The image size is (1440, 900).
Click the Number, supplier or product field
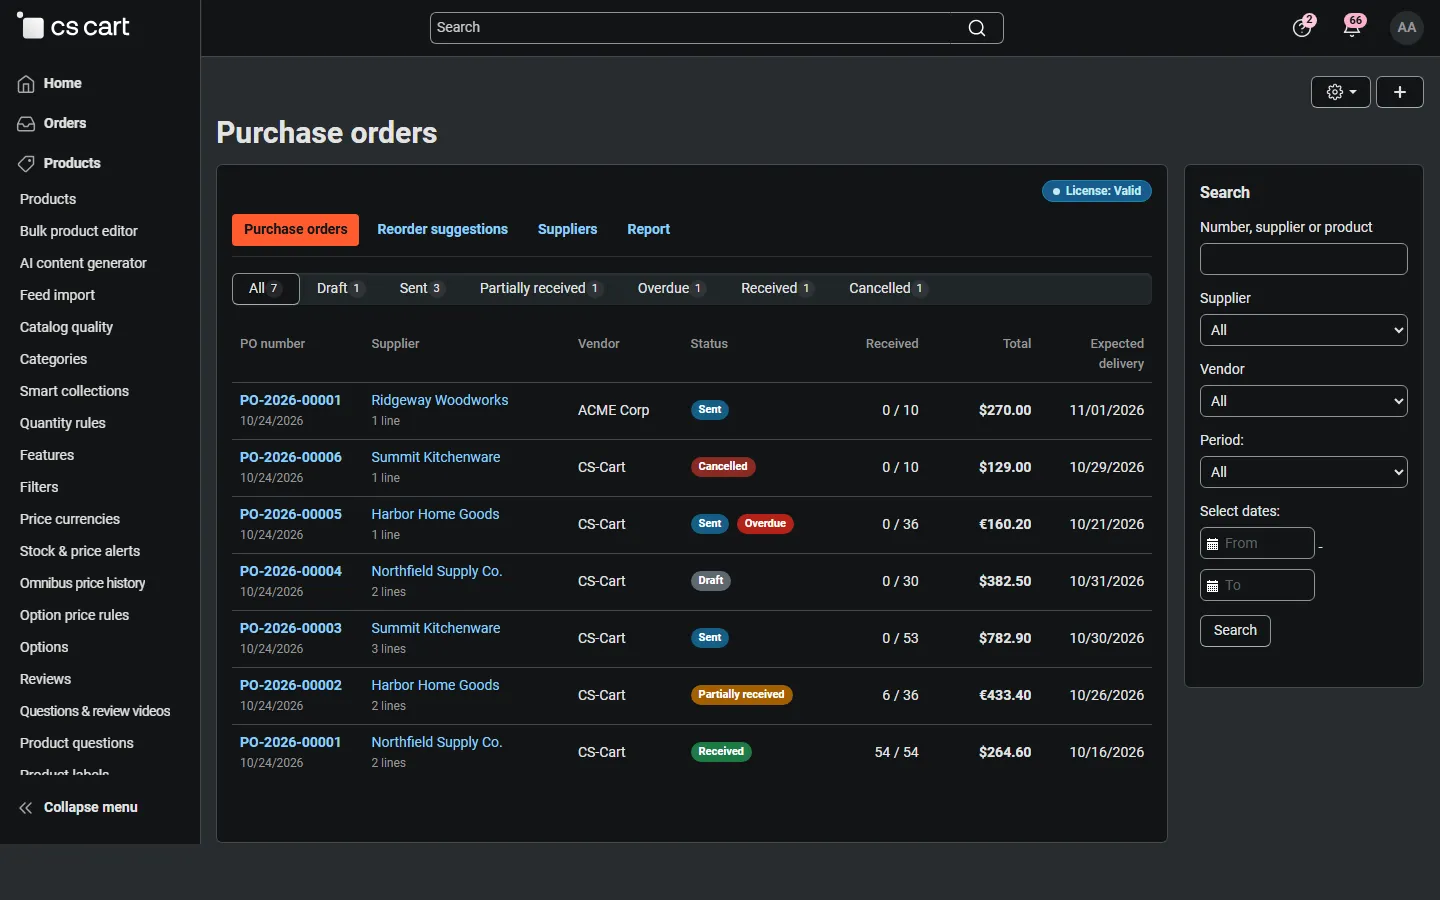[x=1304, y=259]
